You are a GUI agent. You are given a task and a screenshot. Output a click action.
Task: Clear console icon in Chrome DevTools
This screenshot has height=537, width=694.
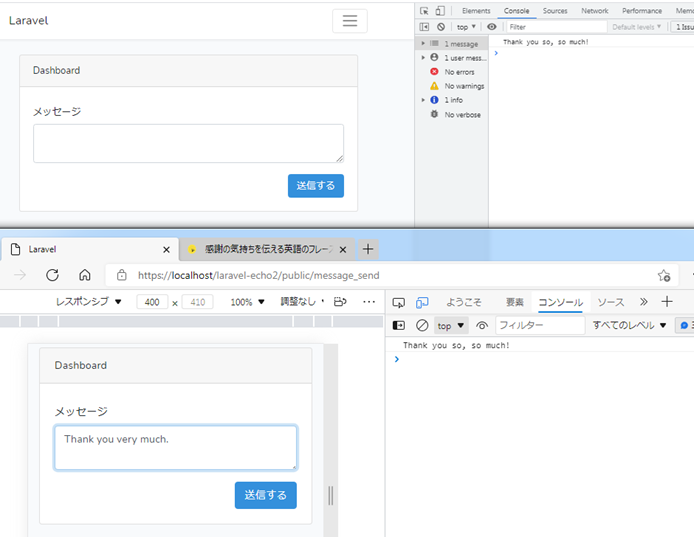point(441,27)
